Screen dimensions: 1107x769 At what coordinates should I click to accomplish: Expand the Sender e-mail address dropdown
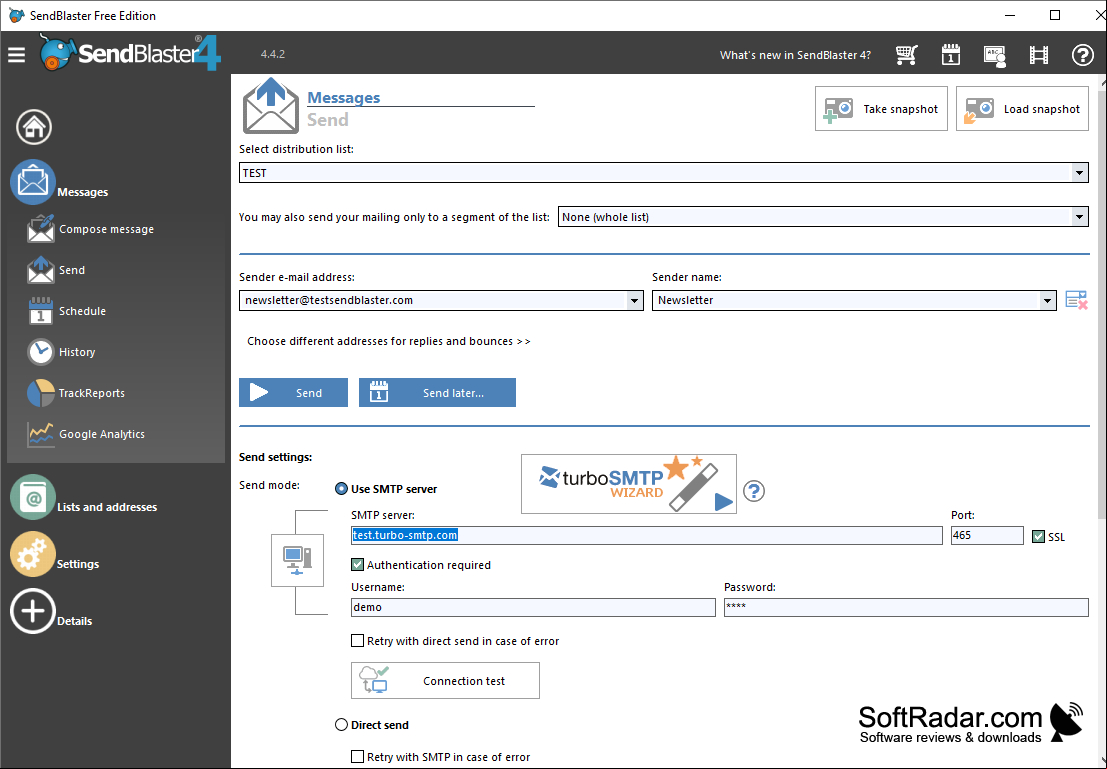634,300
